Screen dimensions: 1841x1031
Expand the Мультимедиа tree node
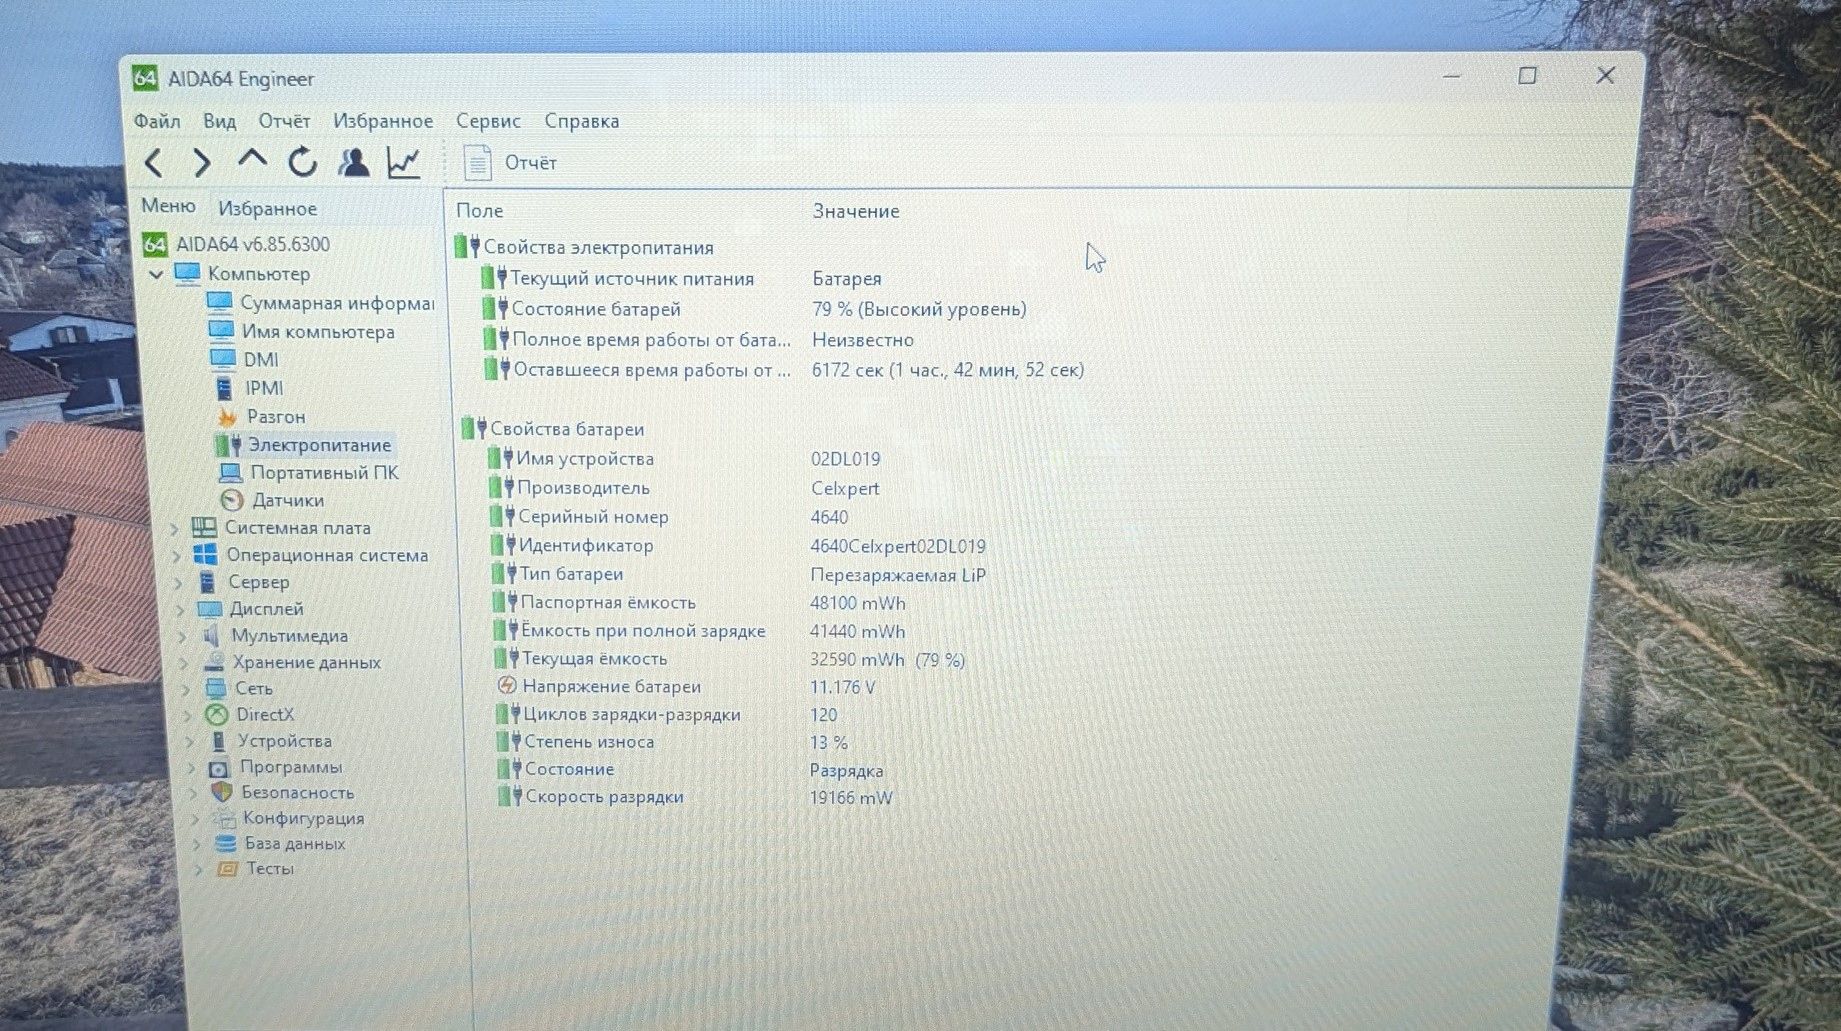pyautogui.click(x=183, y=636)
